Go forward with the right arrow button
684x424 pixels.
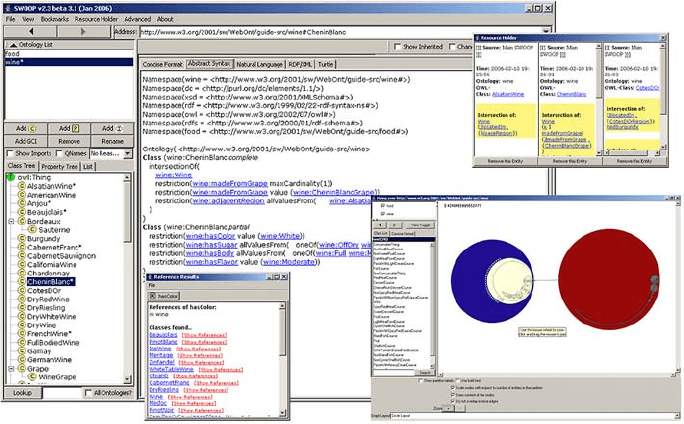pyautogui.click(x=83, y=31)
